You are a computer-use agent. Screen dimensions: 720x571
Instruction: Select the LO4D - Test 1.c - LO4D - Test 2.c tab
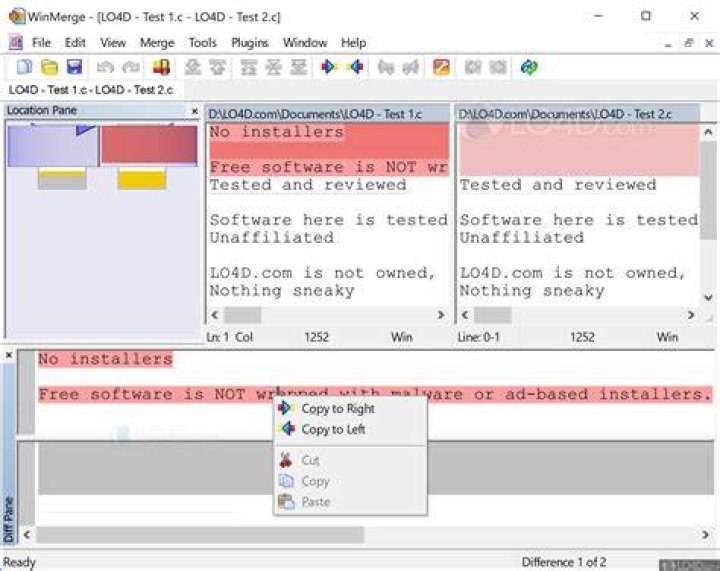pyautogui.click(x=91, y=90)
